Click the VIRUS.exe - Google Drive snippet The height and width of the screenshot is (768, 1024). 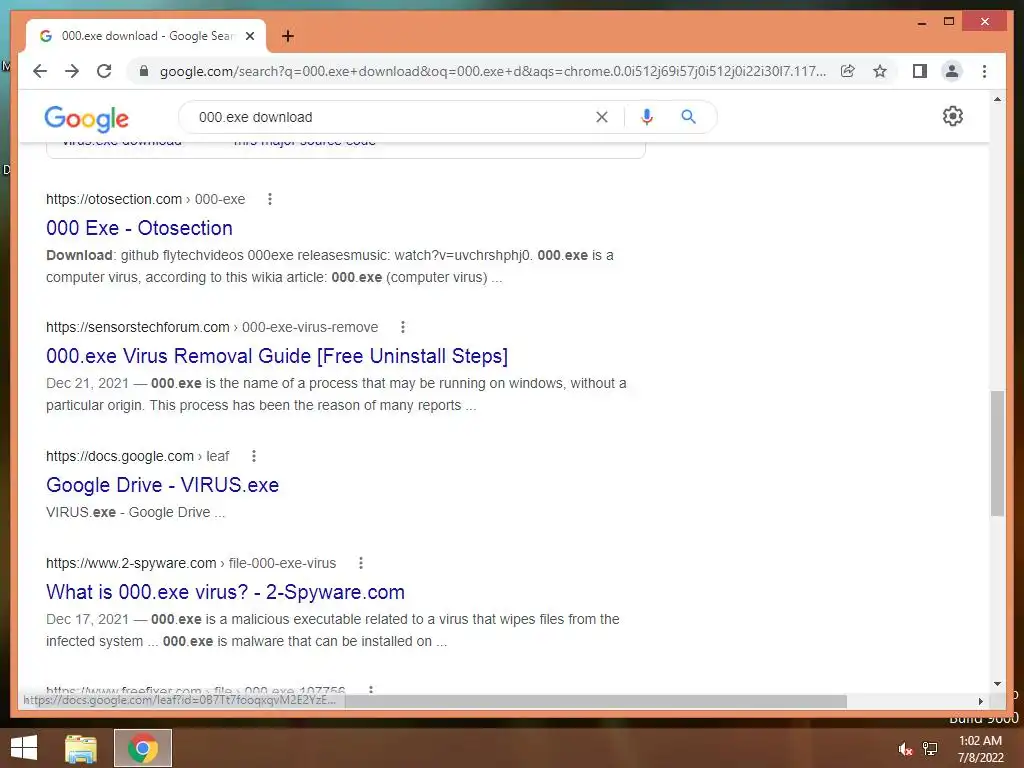(x=136, y=513)
